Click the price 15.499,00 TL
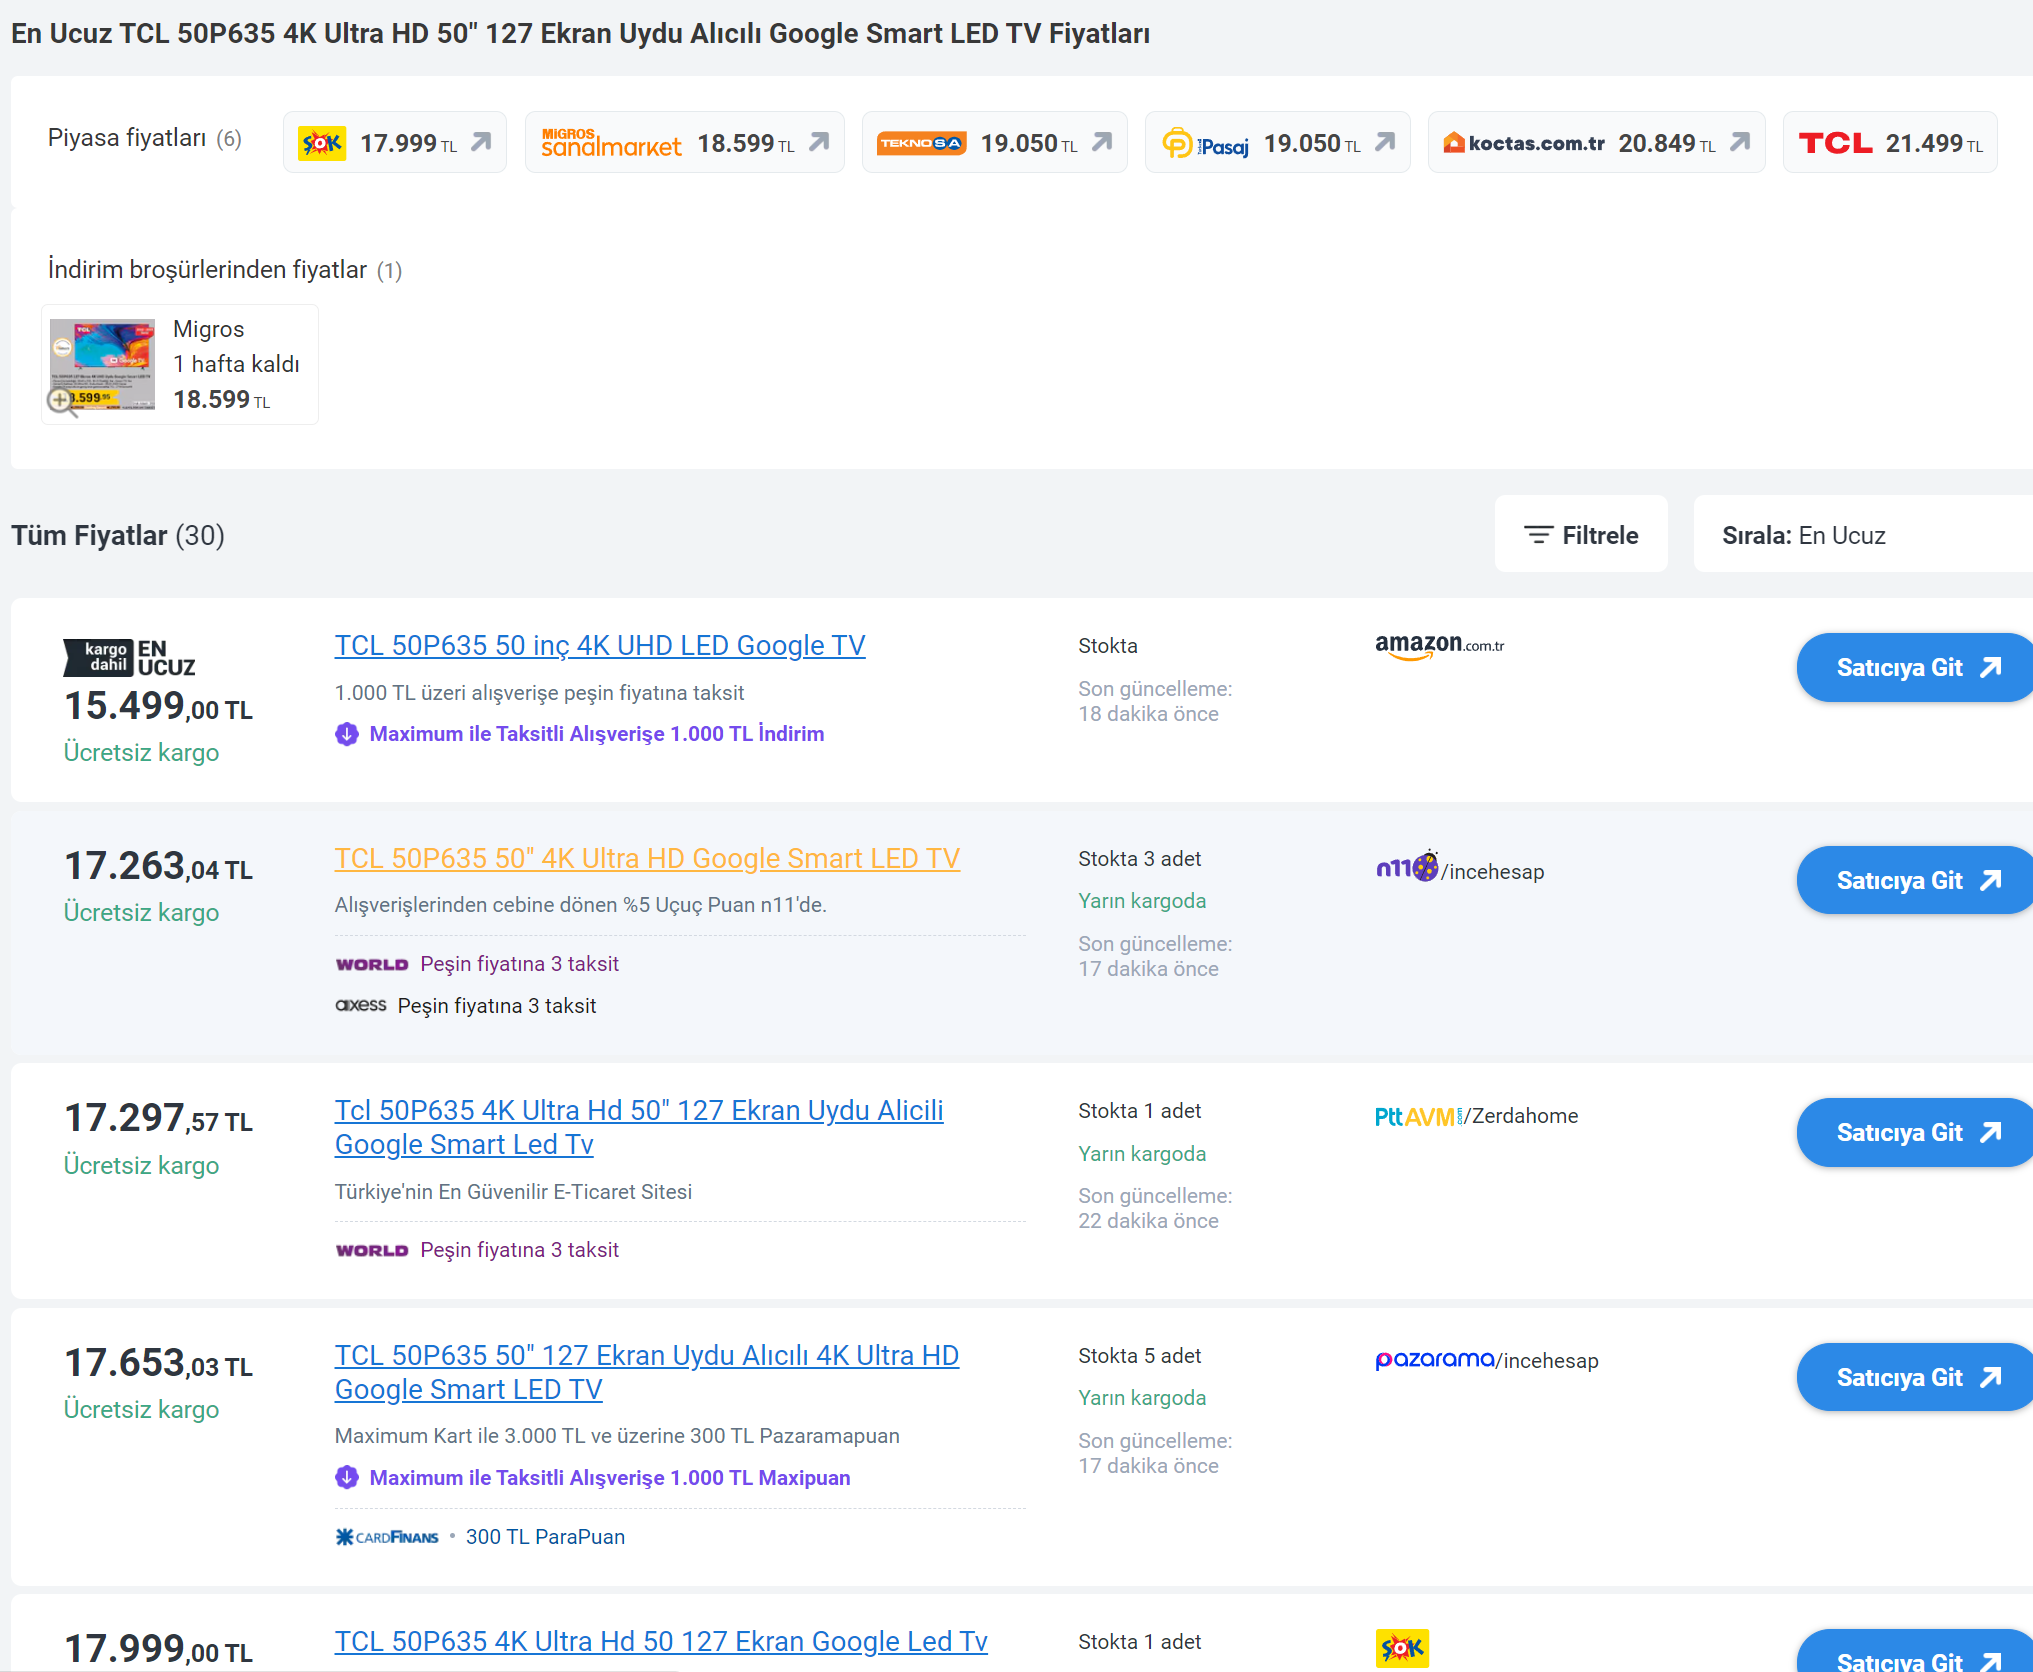This screenshot has height=1672, width=2033. pos(159,707)
